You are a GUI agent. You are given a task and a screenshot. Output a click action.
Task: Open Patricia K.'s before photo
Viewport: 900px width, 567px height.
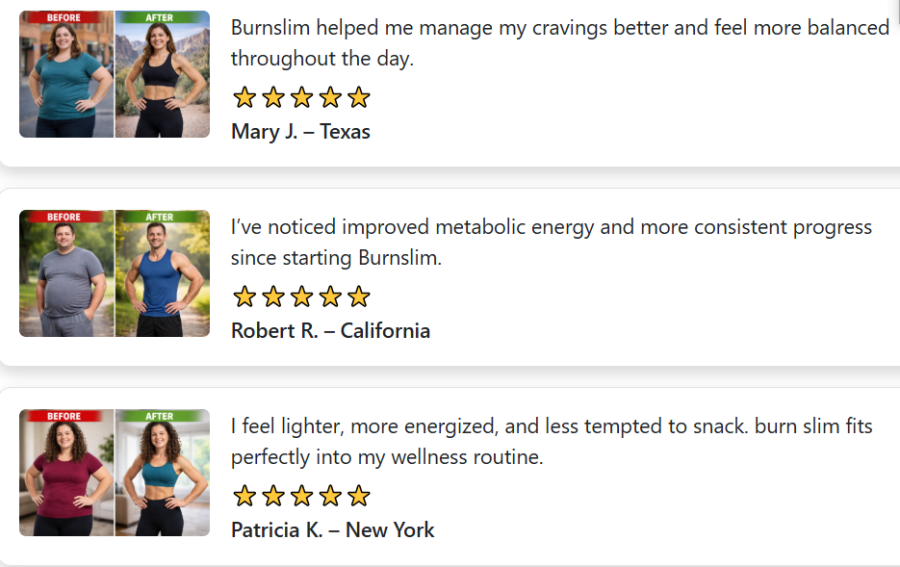click(67, 478)
